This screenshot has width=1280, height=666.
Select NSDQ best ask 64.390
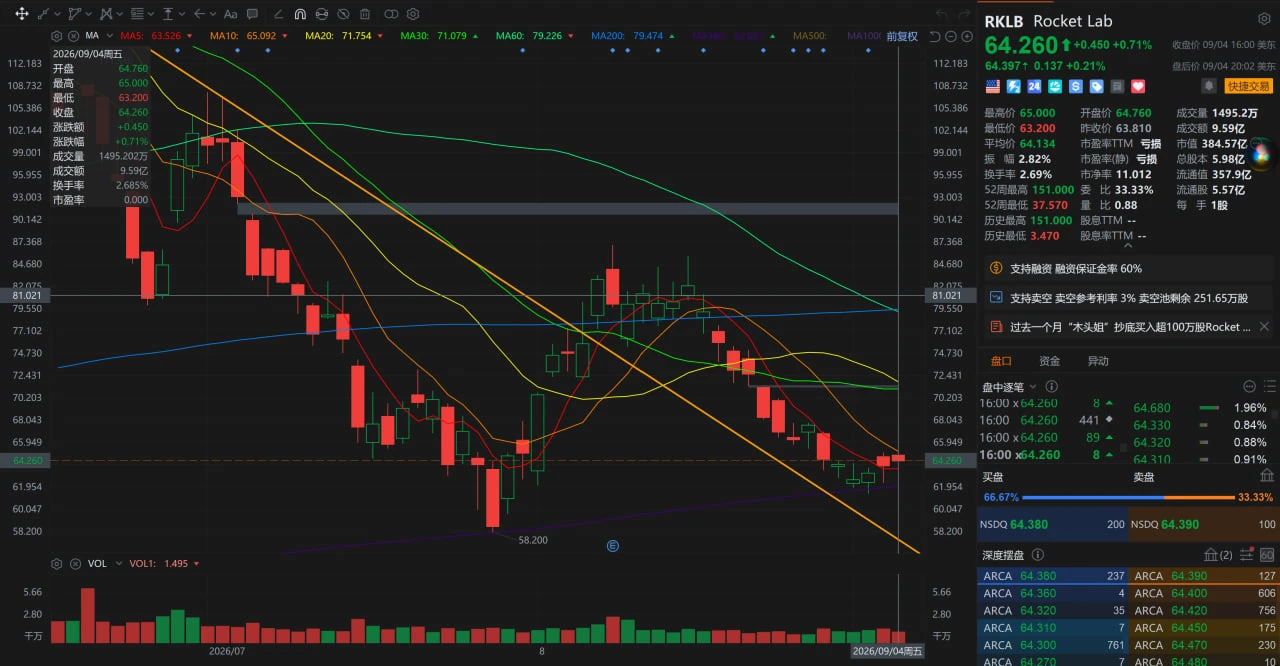[1203, 524]
